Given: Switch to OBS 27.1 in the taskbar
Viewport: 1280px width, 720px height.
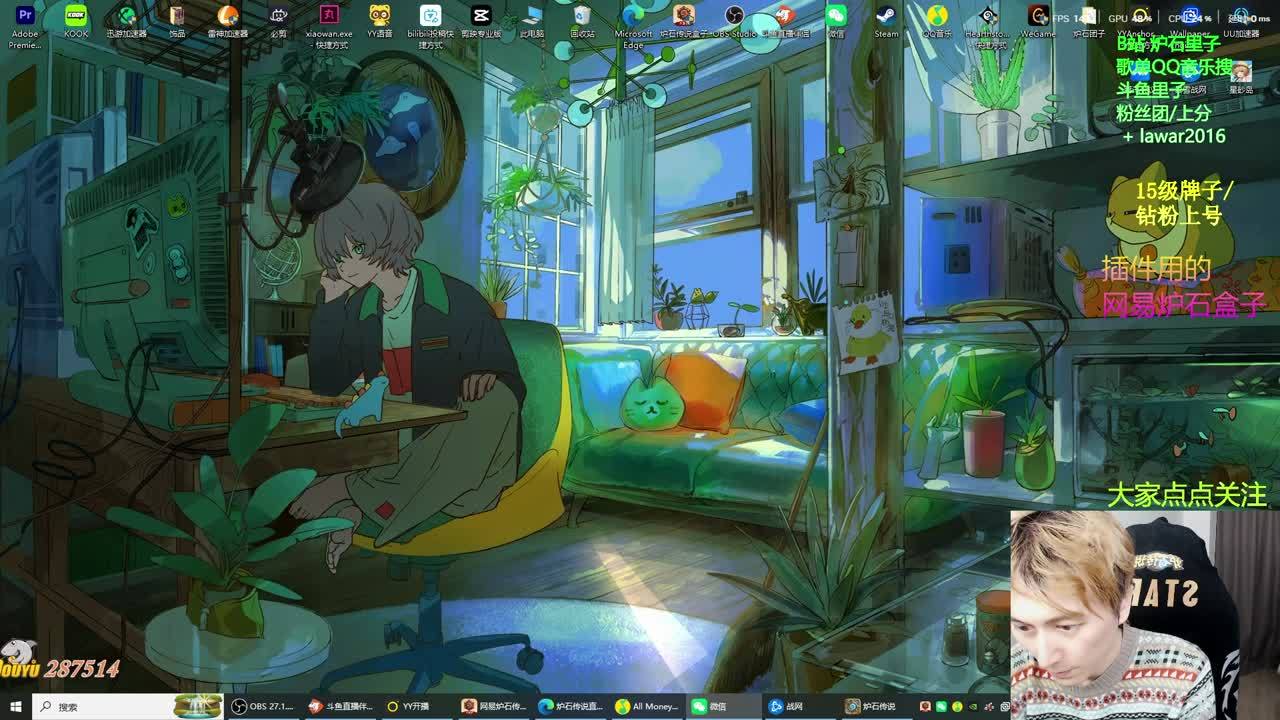Looking at the screenshot, I should pyautogui.click(x=263, y=706).
